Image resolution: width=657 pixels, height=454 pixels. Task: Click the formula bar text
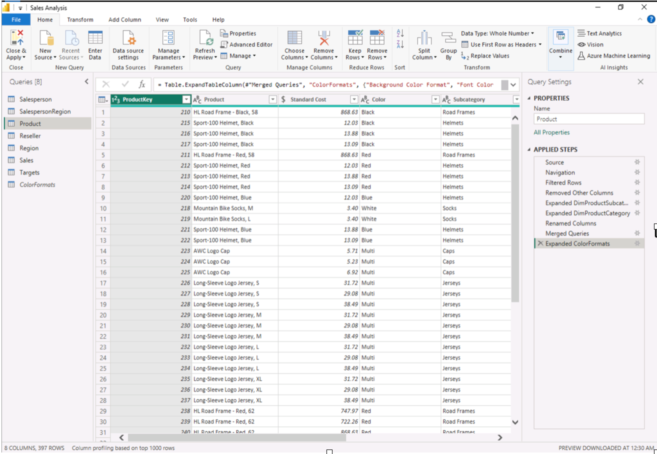pos(327,85)
